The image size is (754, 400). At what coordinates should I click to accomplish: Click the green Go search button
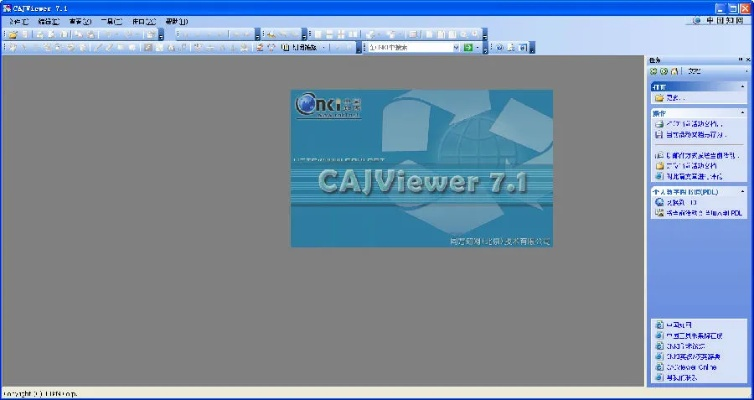[468, 48]
